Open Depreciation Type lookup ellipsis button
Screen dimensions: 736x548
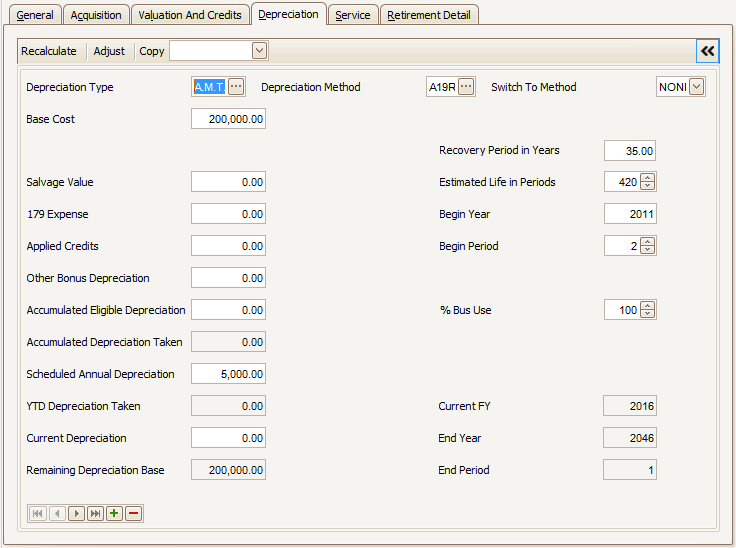pos(236,87)
